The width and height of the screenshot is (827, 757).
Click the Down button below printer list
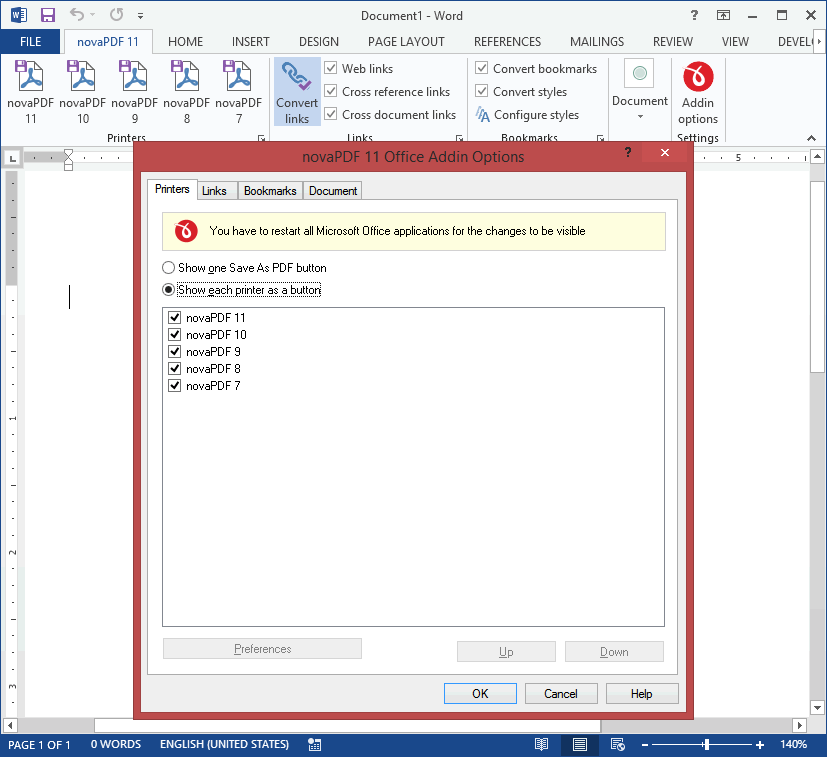[614, 651]
